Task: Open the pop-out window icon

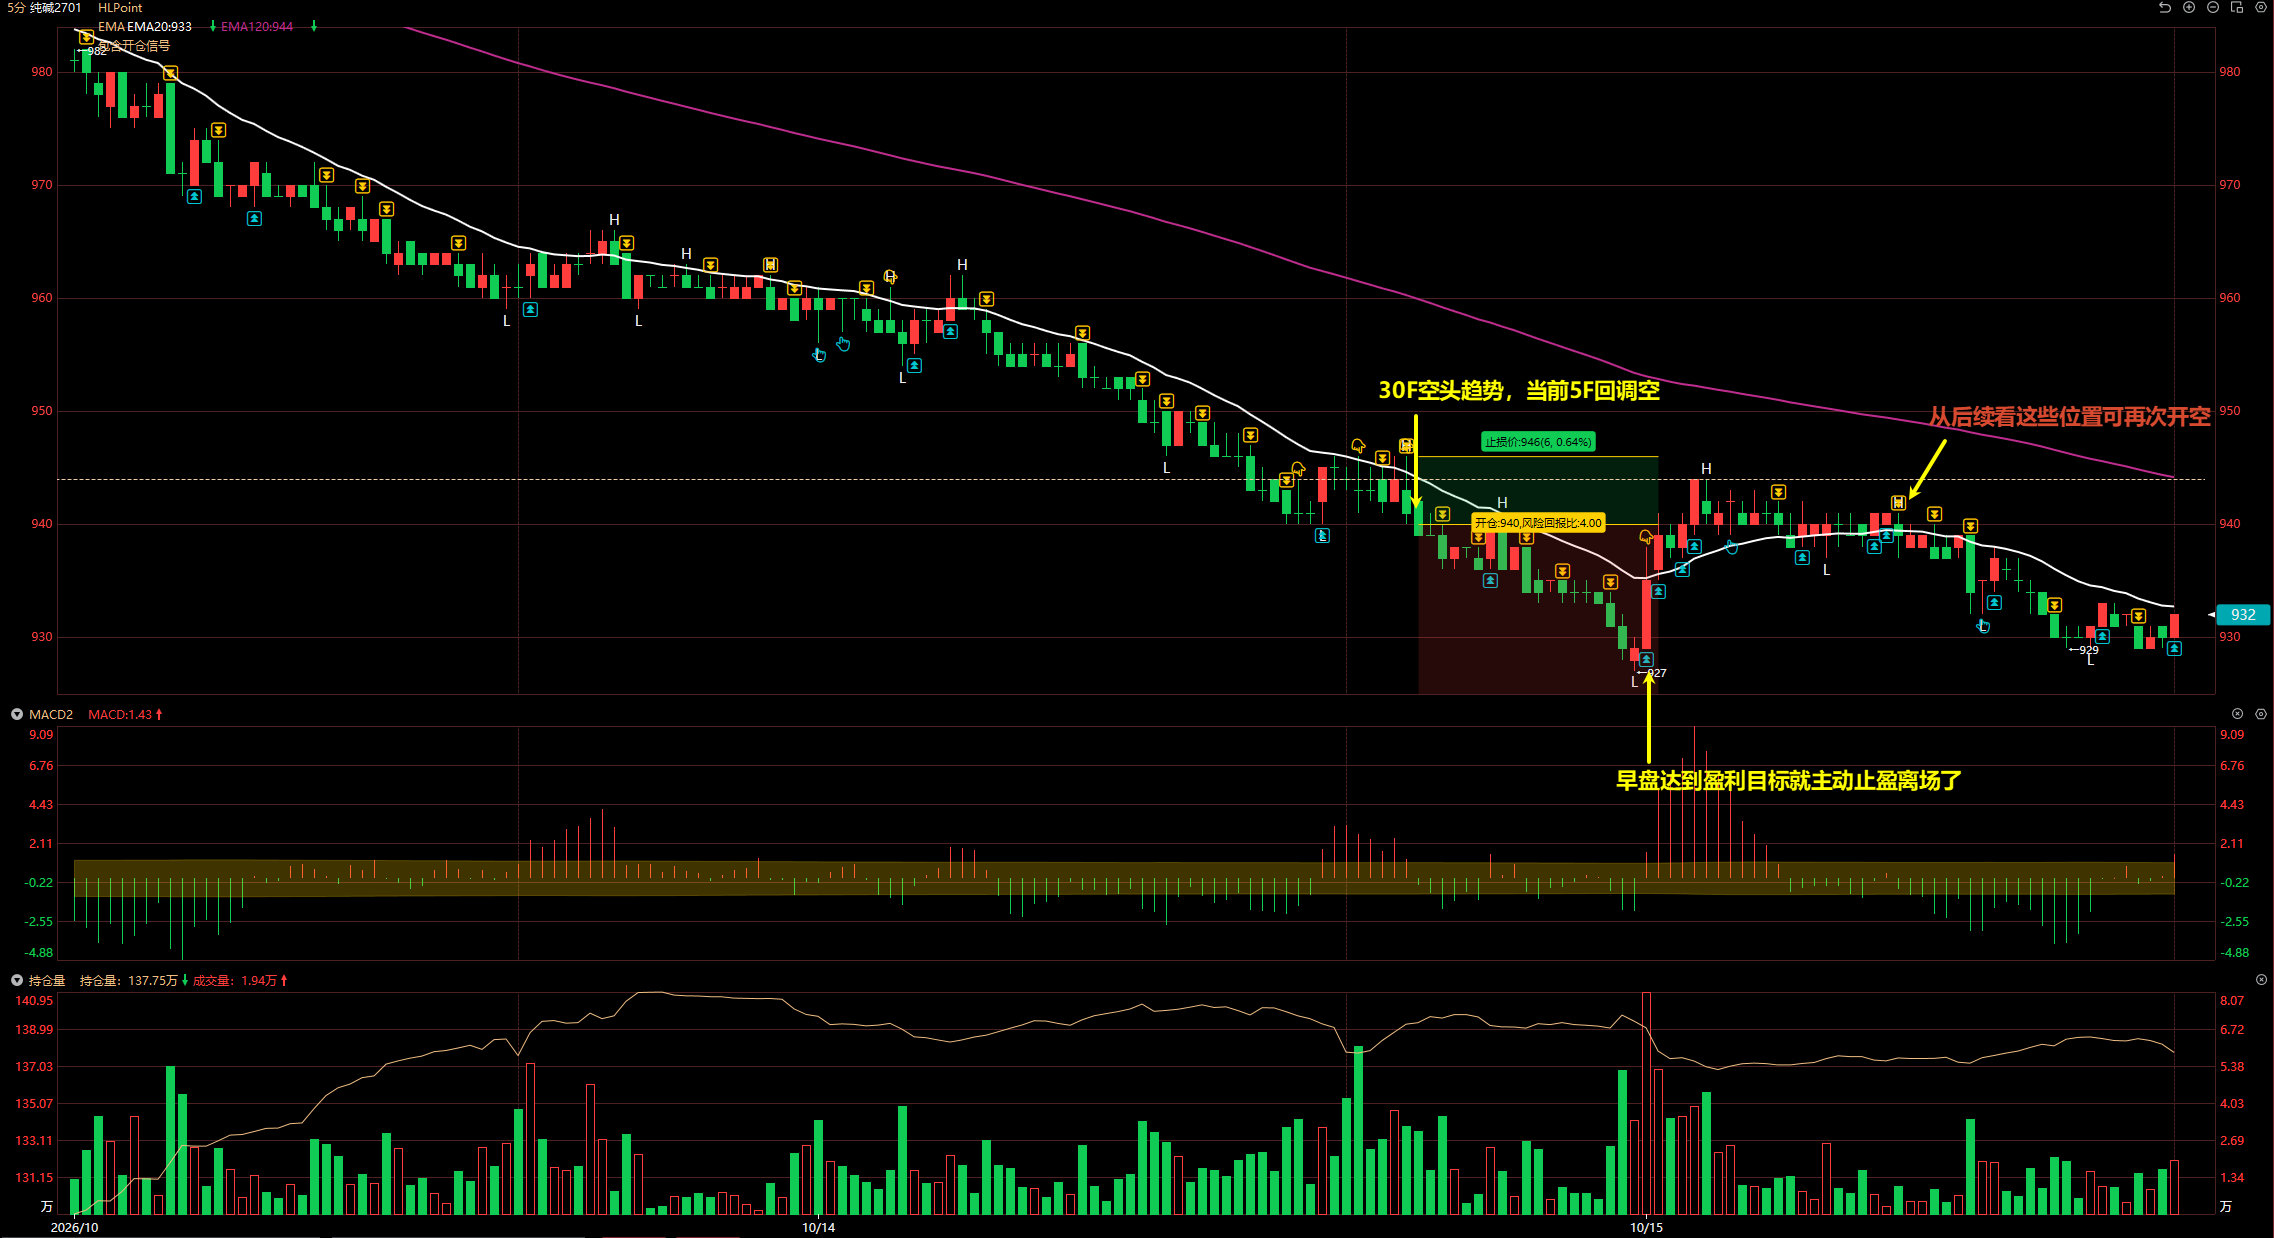Action: (x=2237, y=7)
